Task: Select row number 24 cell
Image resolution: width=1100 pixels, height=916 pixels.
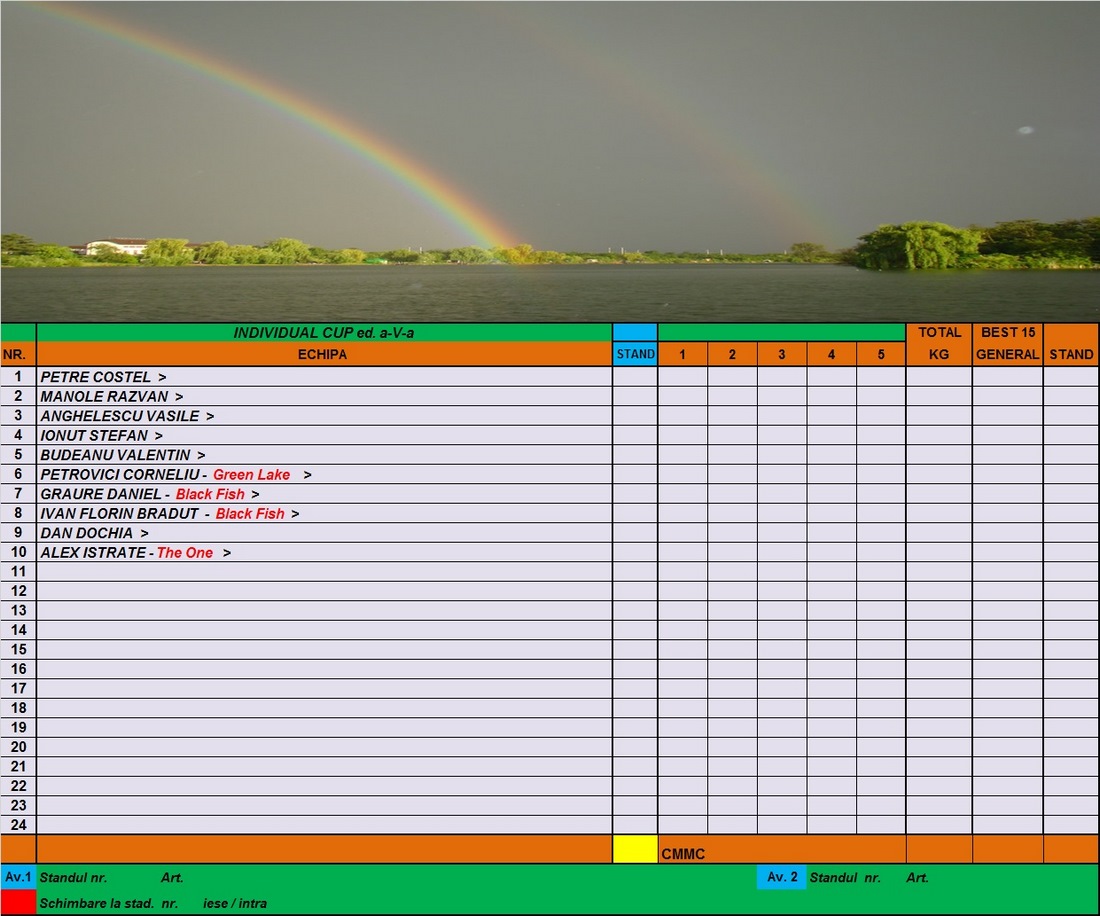Action: [x=19, y=825]
